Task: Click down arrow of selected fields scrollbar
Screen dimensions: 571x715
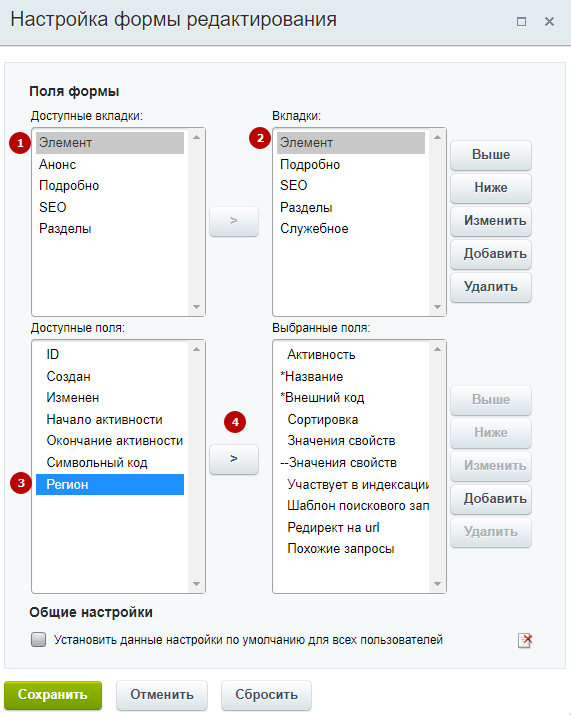Action: (437, 584)
